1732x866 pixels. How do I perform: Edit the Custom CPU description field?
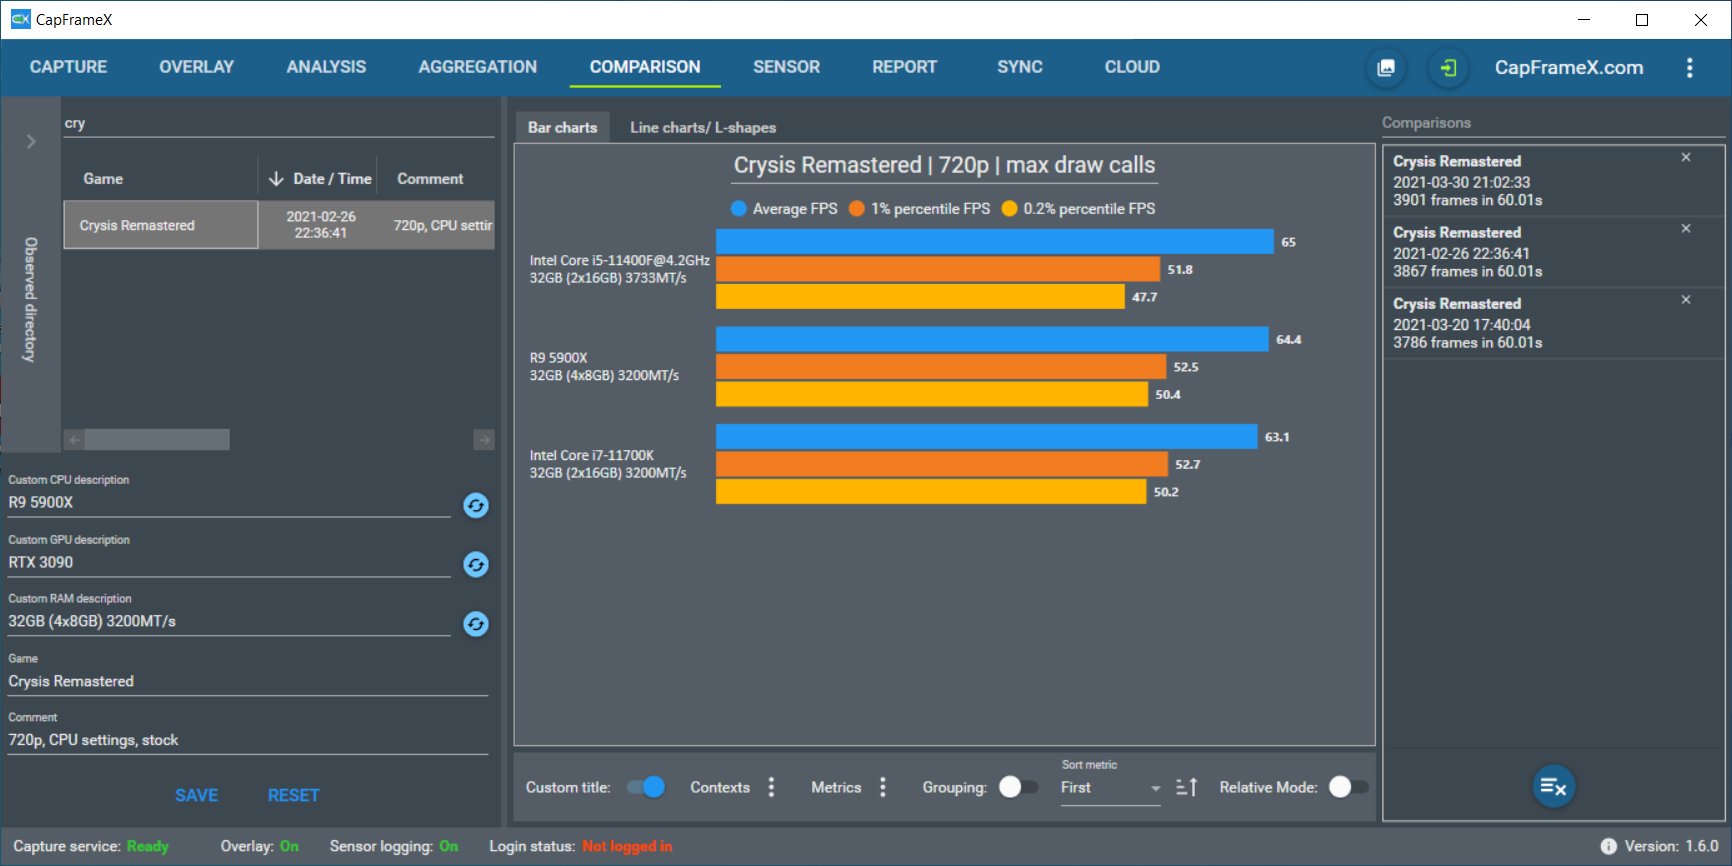tap(229, 502)
